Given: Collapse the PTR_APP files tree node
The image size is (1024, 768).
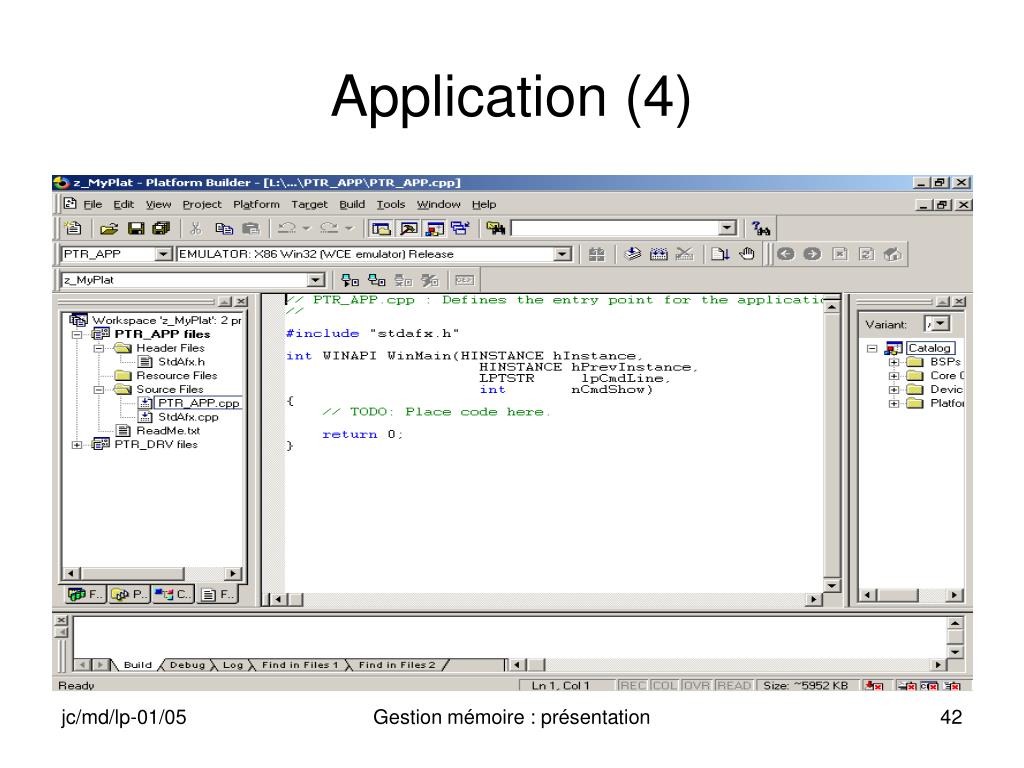Looking at the screenshot, I should [77, 334].
